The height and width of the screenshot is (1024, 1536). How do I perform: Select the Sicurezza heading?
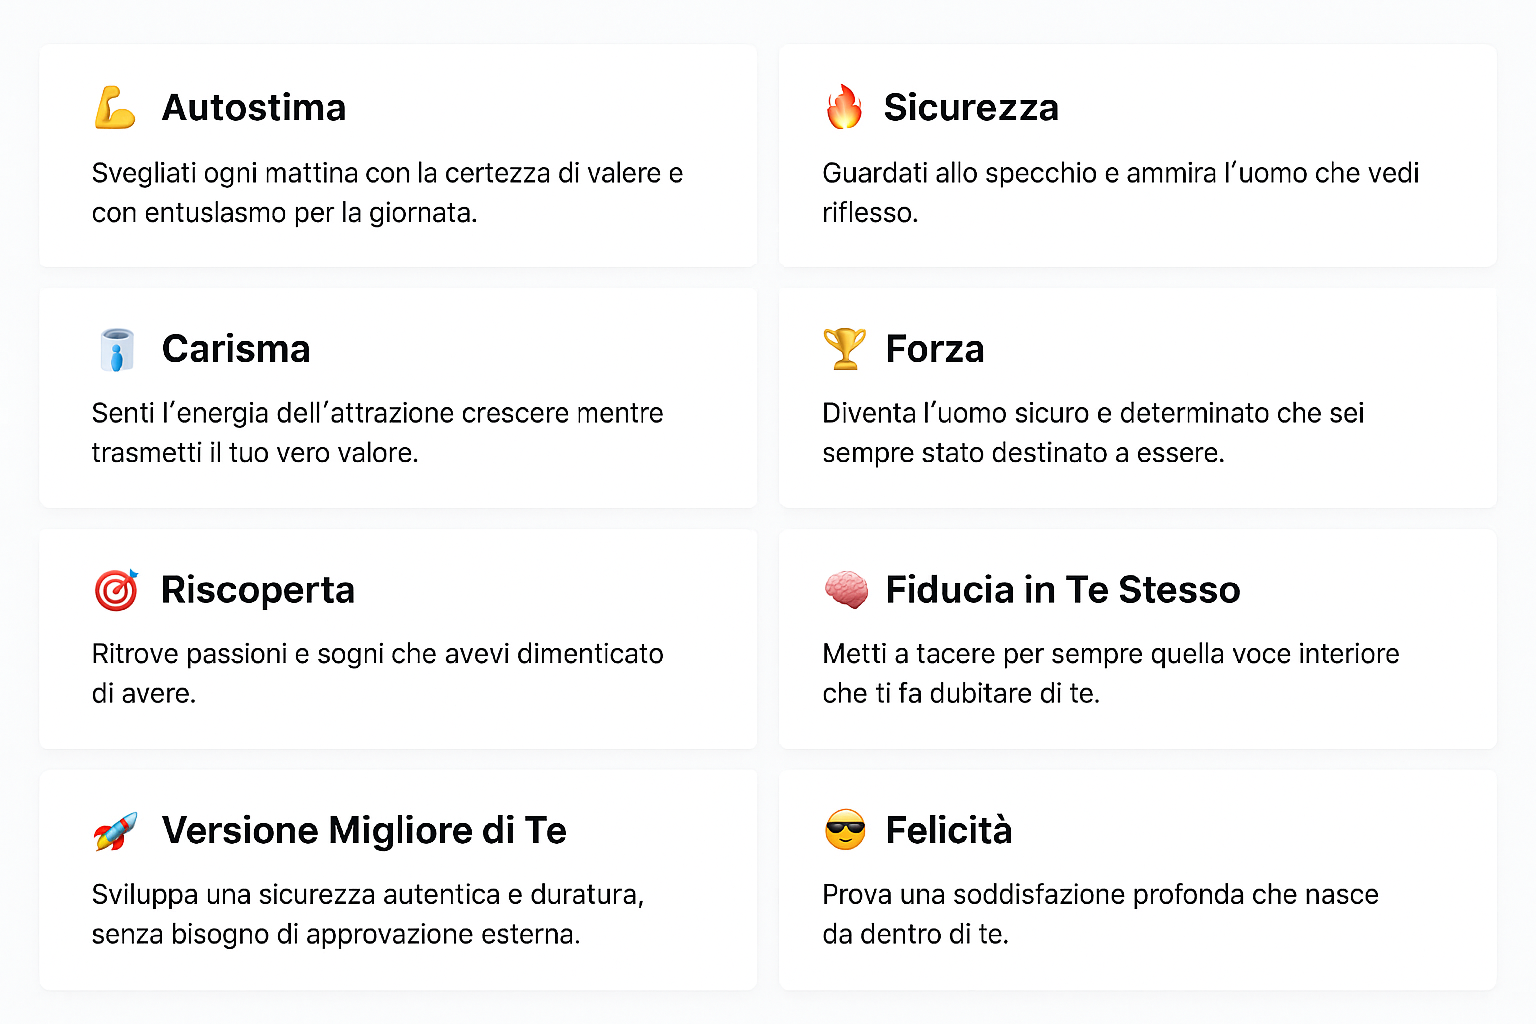(971, 107)
